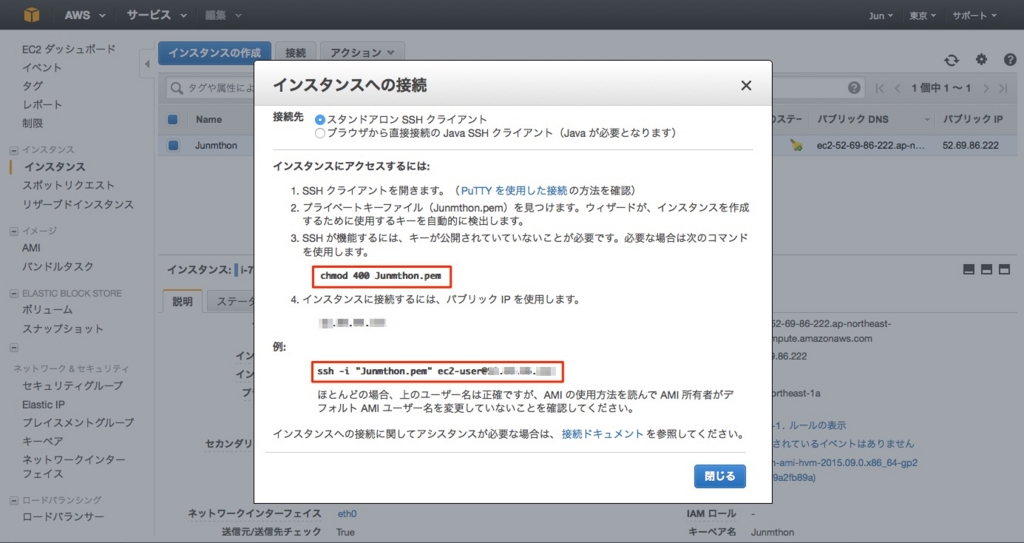
Task: Open リザーブドインスタンス in sidebar
Action: click(x=78, y=205)
